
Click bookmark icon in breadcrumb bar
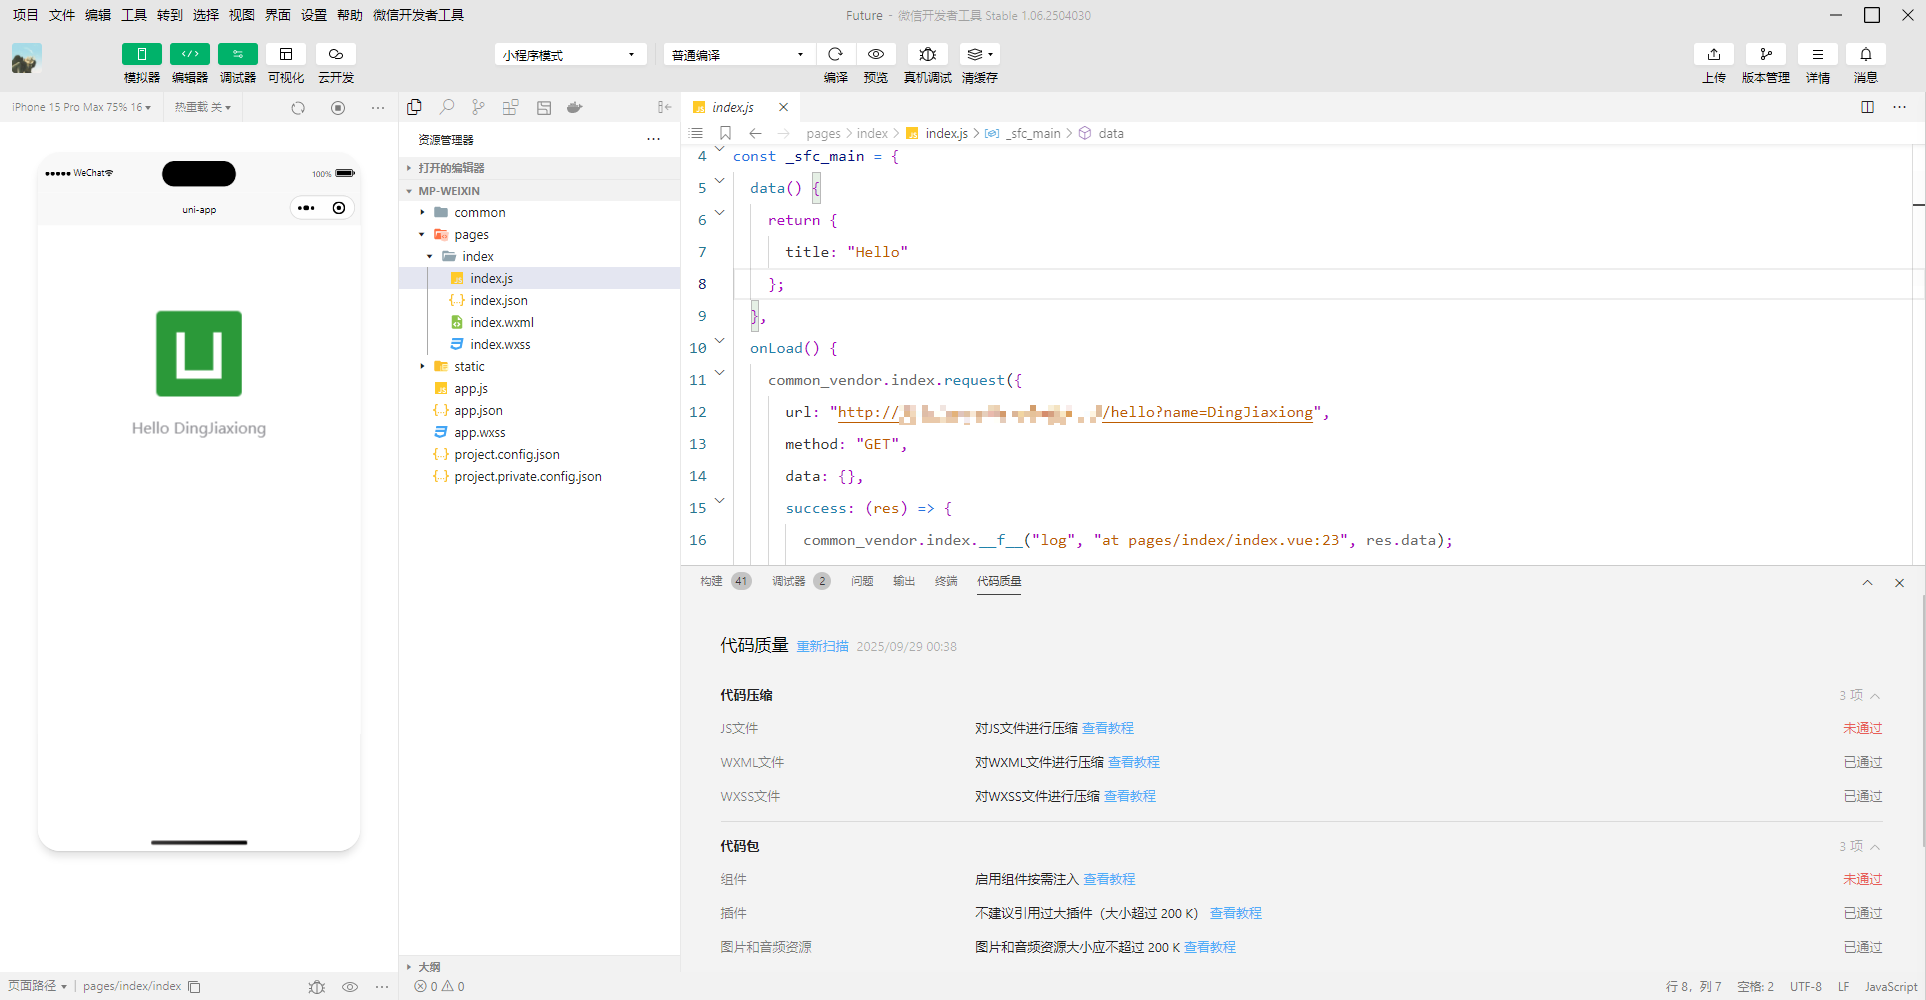[x=726, y=133]
